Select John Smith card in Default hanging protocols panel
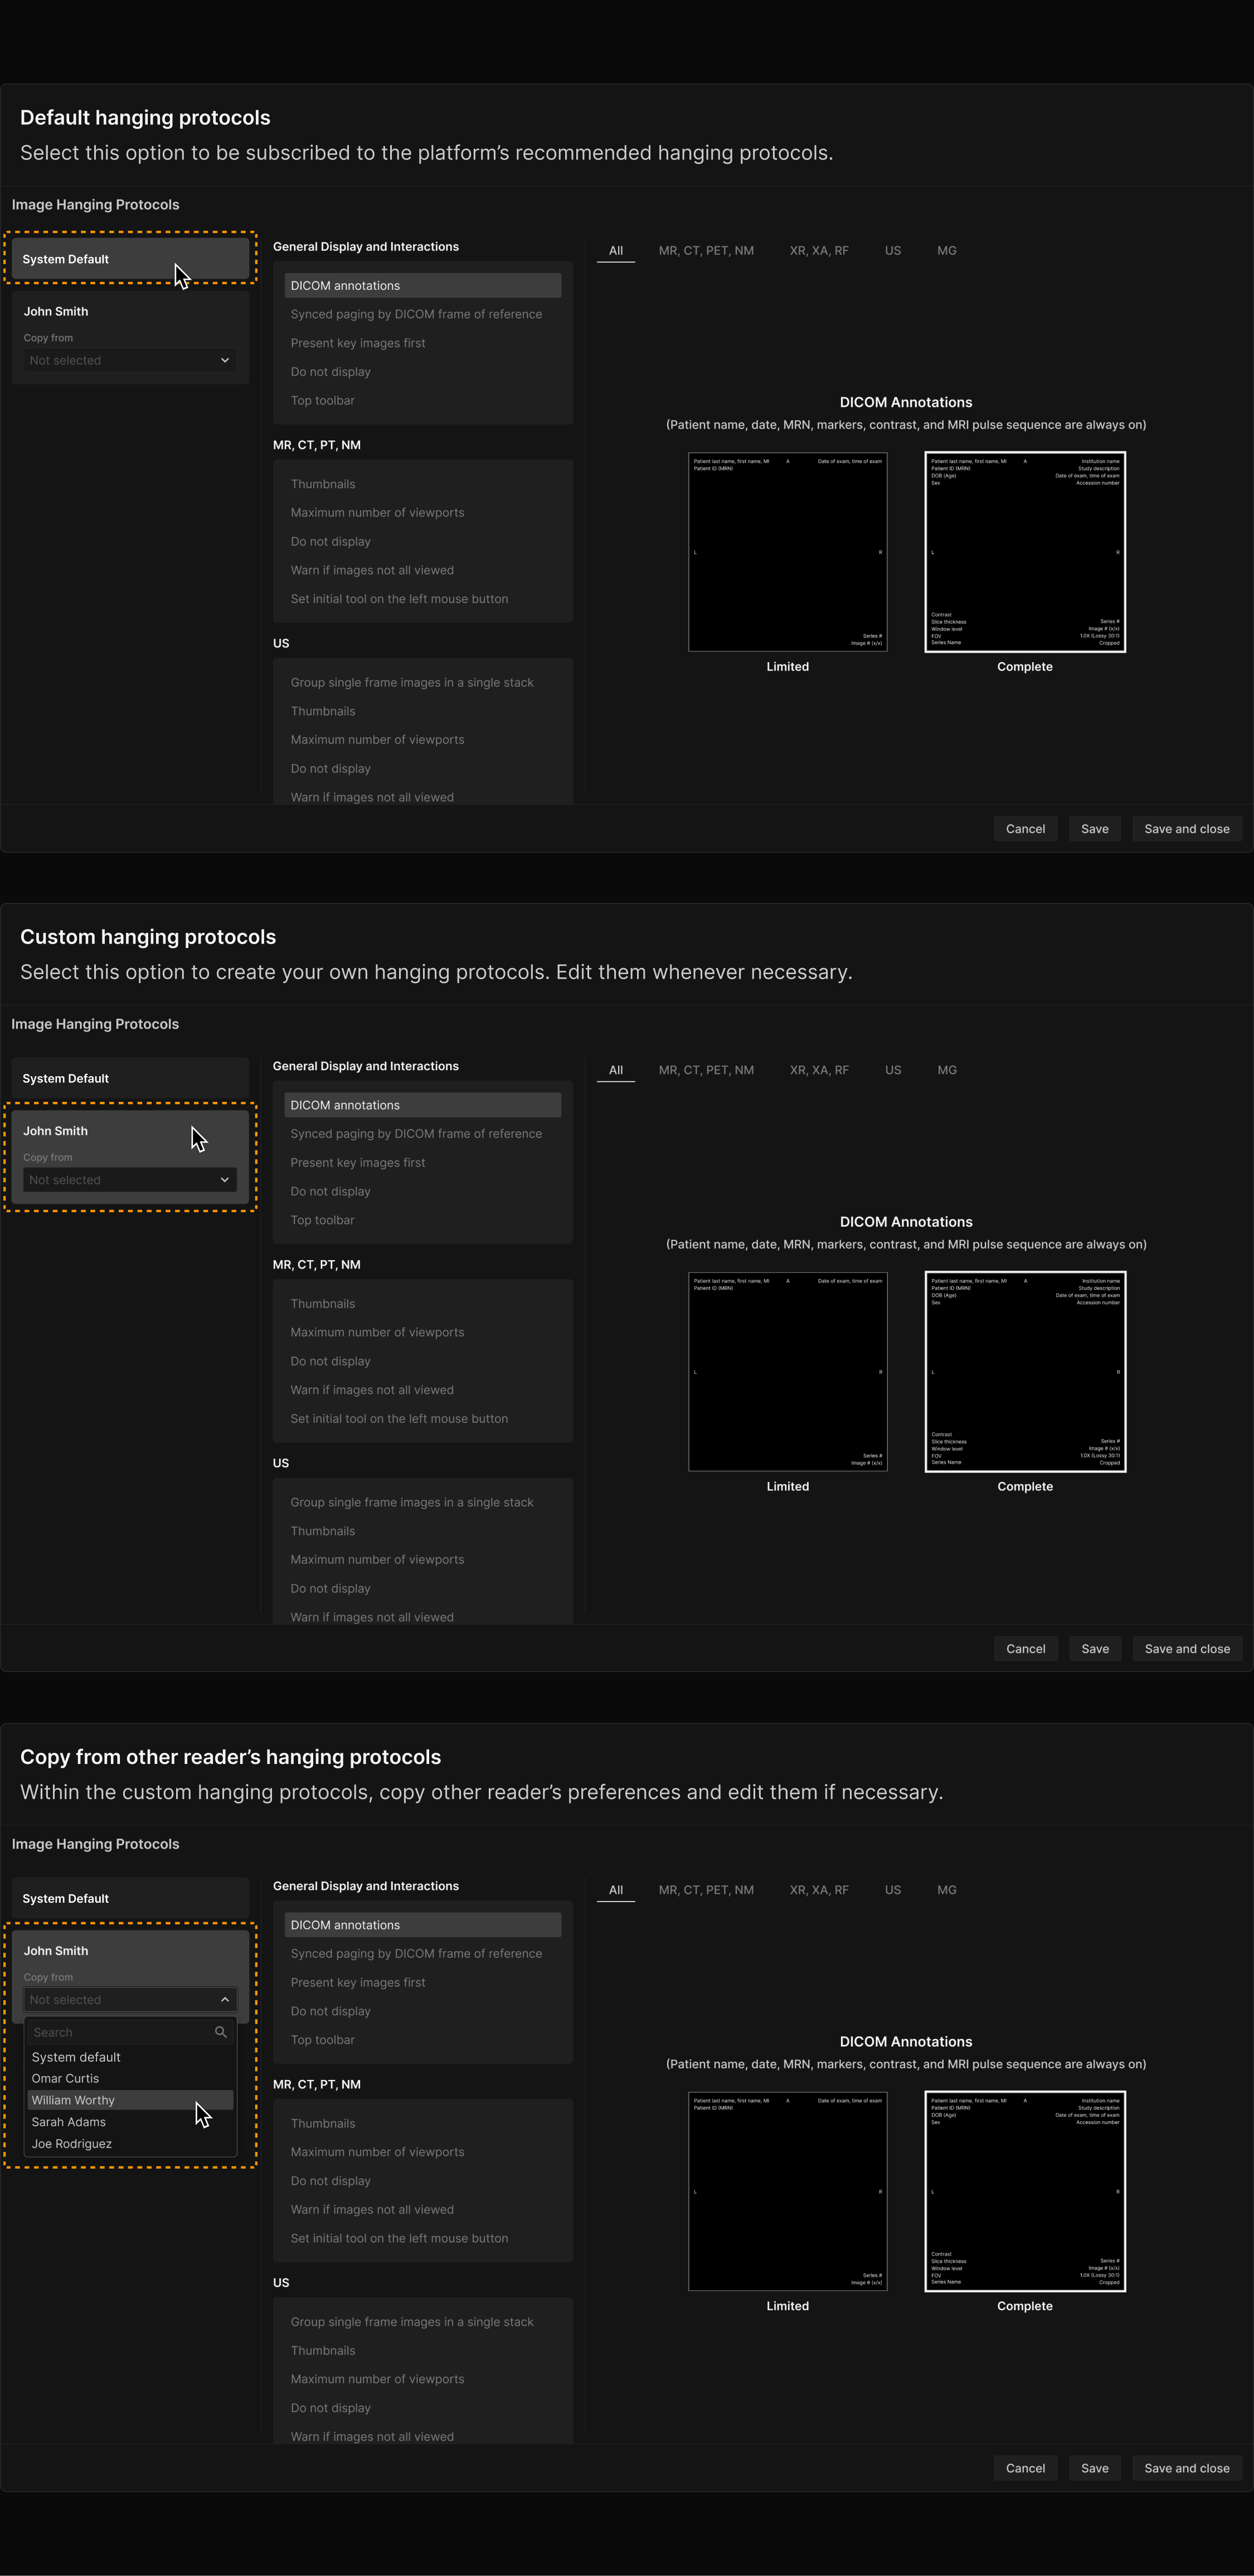 (x=130, y=337)
